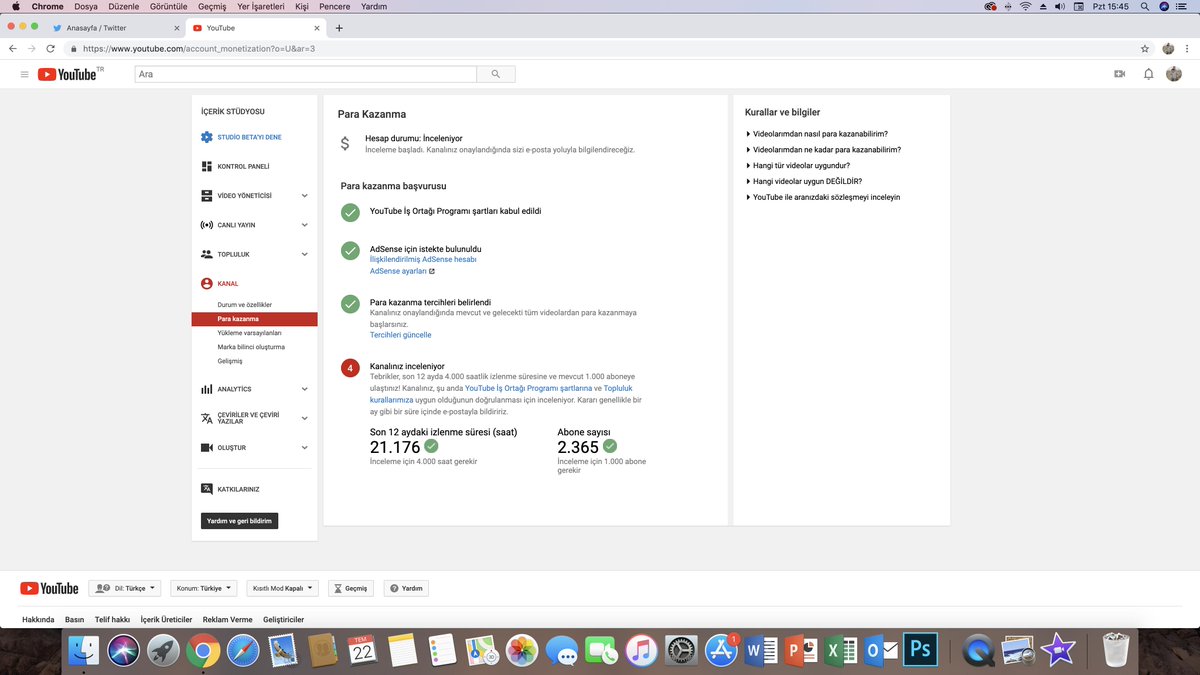
Task: Open the Pencere menu
Action: pos(335,6)
